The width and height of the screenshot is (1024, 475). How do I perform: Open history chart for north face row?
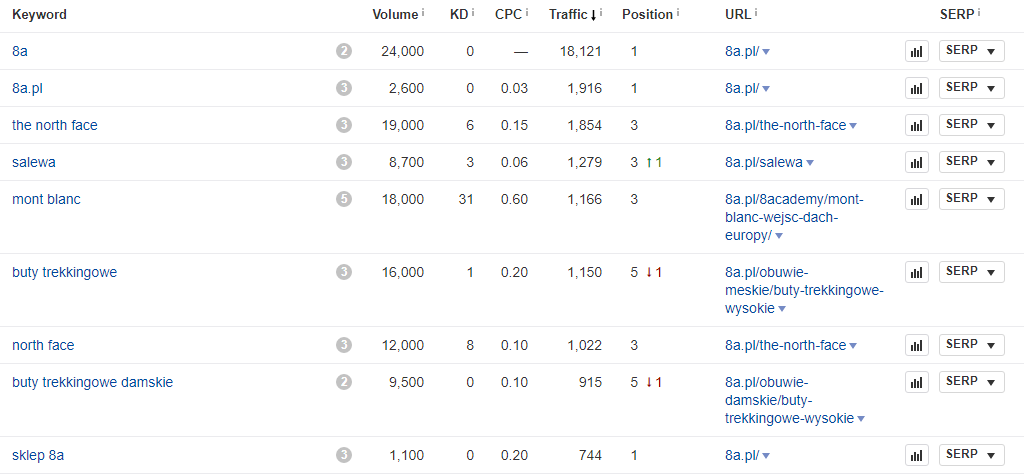(x=917, y=345)
